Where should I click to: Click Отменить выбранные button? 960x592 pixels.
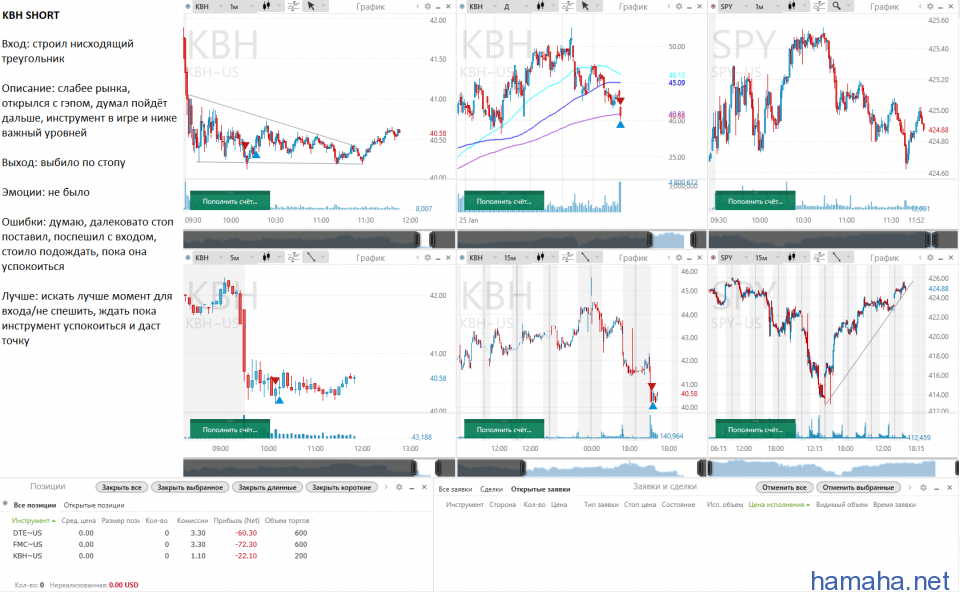click(858, 487)
